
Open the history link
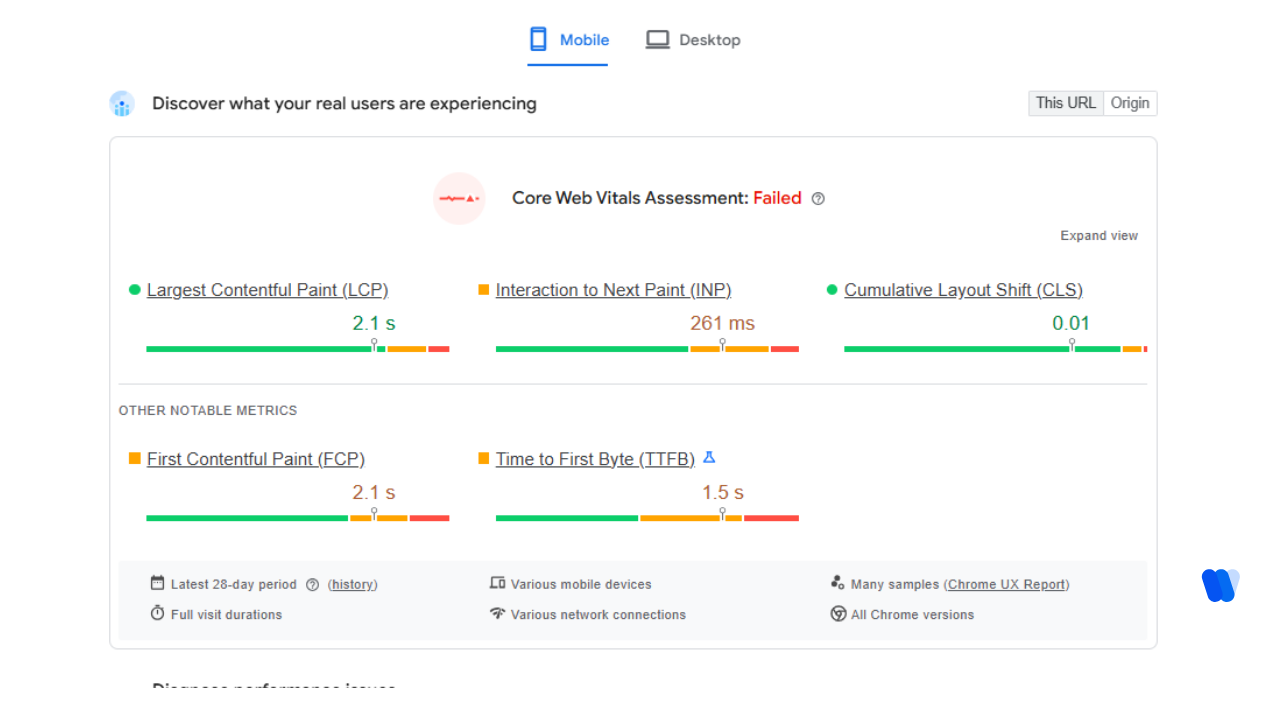[x=353, y=585]
